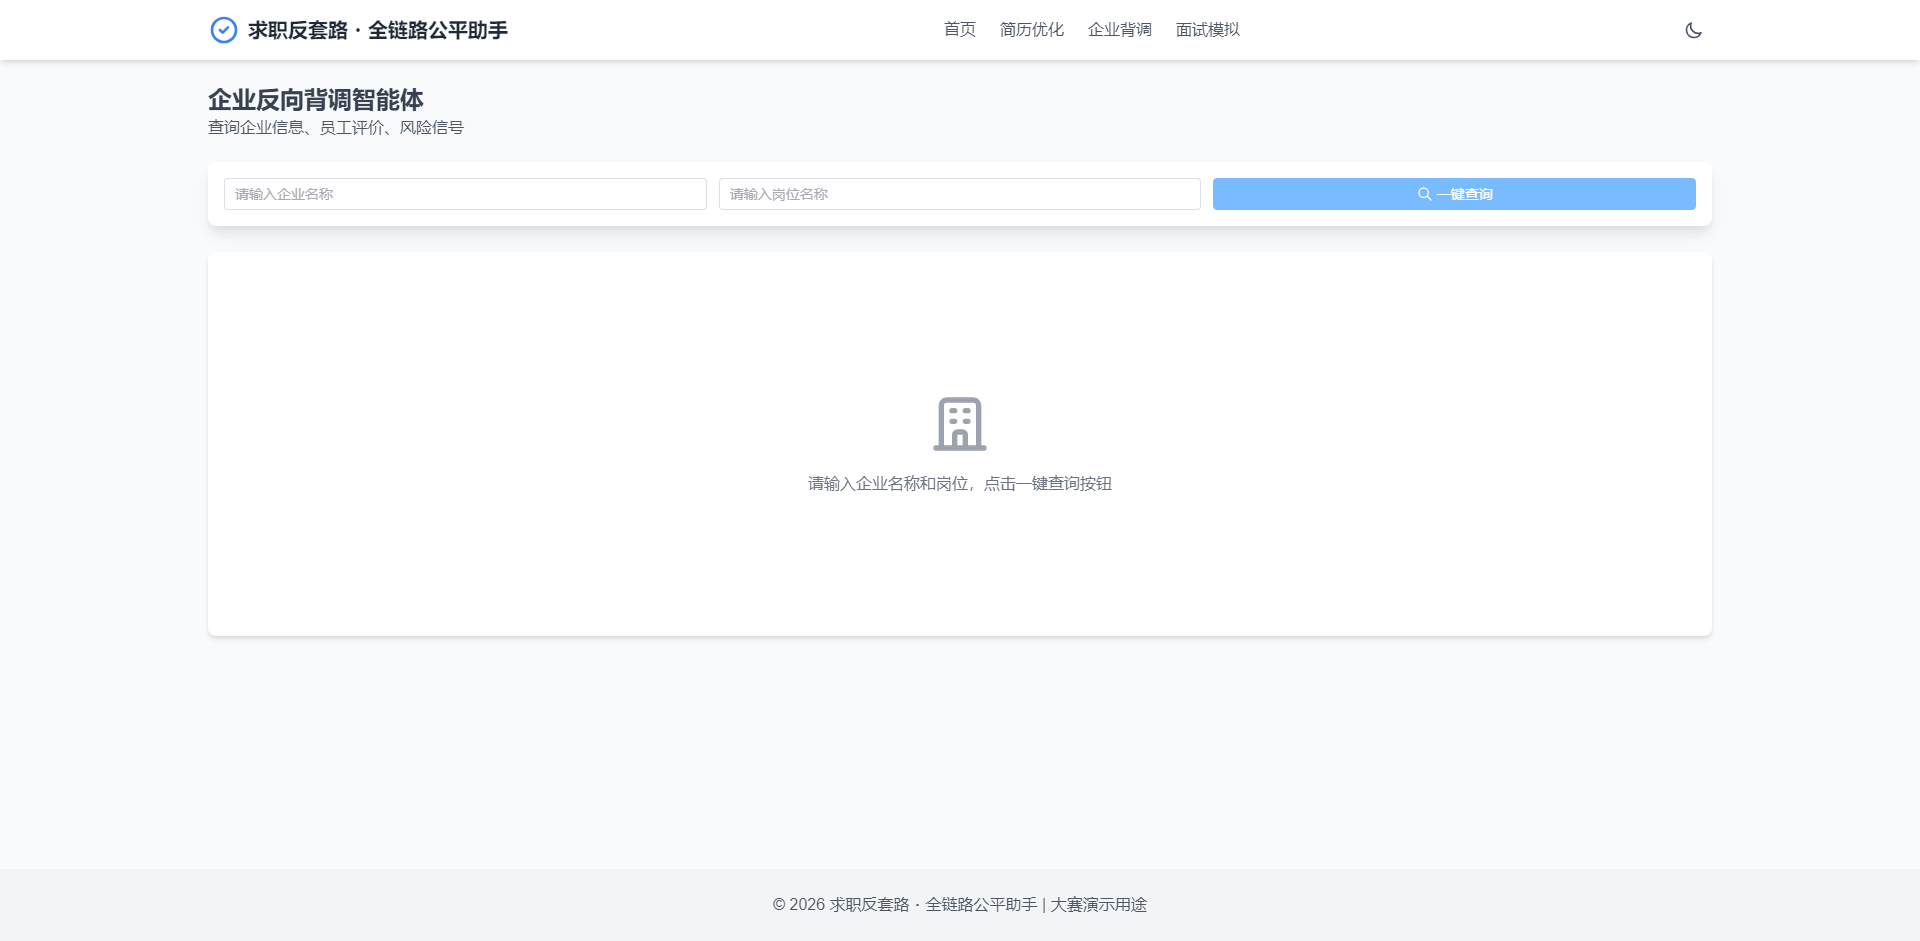The image size is (1920, 941).
Task: Select the 企业背调 nav item
Action: point(1119,30)
